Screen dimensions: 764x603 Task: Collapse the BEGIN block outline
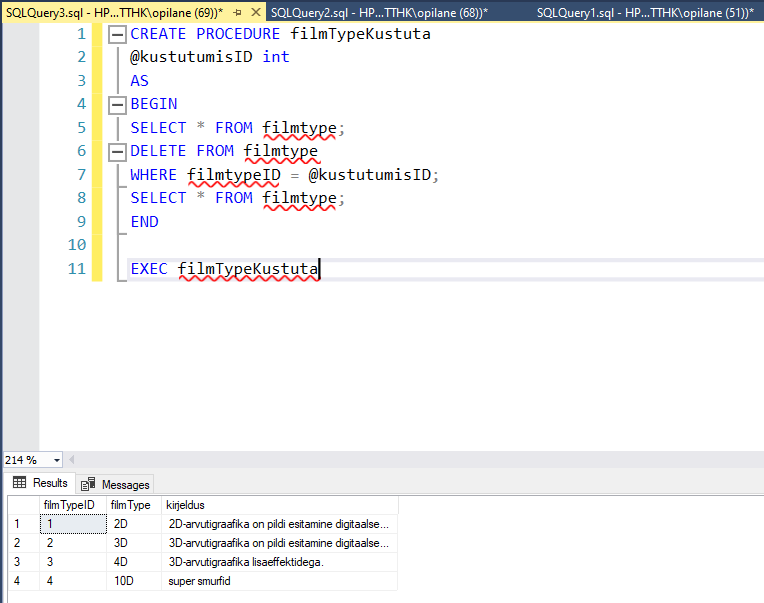pos(117,104)
